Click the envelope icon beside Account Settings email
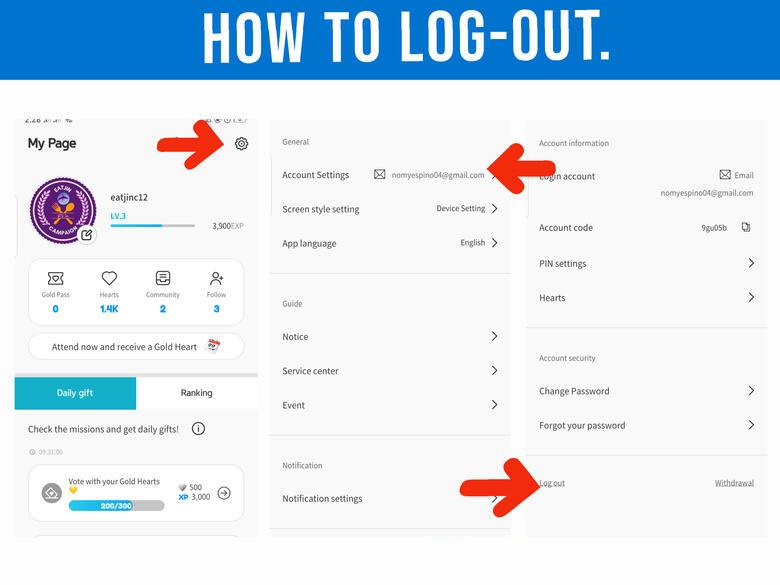This screenshot has width=780, height=585. [x=380, y=174]
